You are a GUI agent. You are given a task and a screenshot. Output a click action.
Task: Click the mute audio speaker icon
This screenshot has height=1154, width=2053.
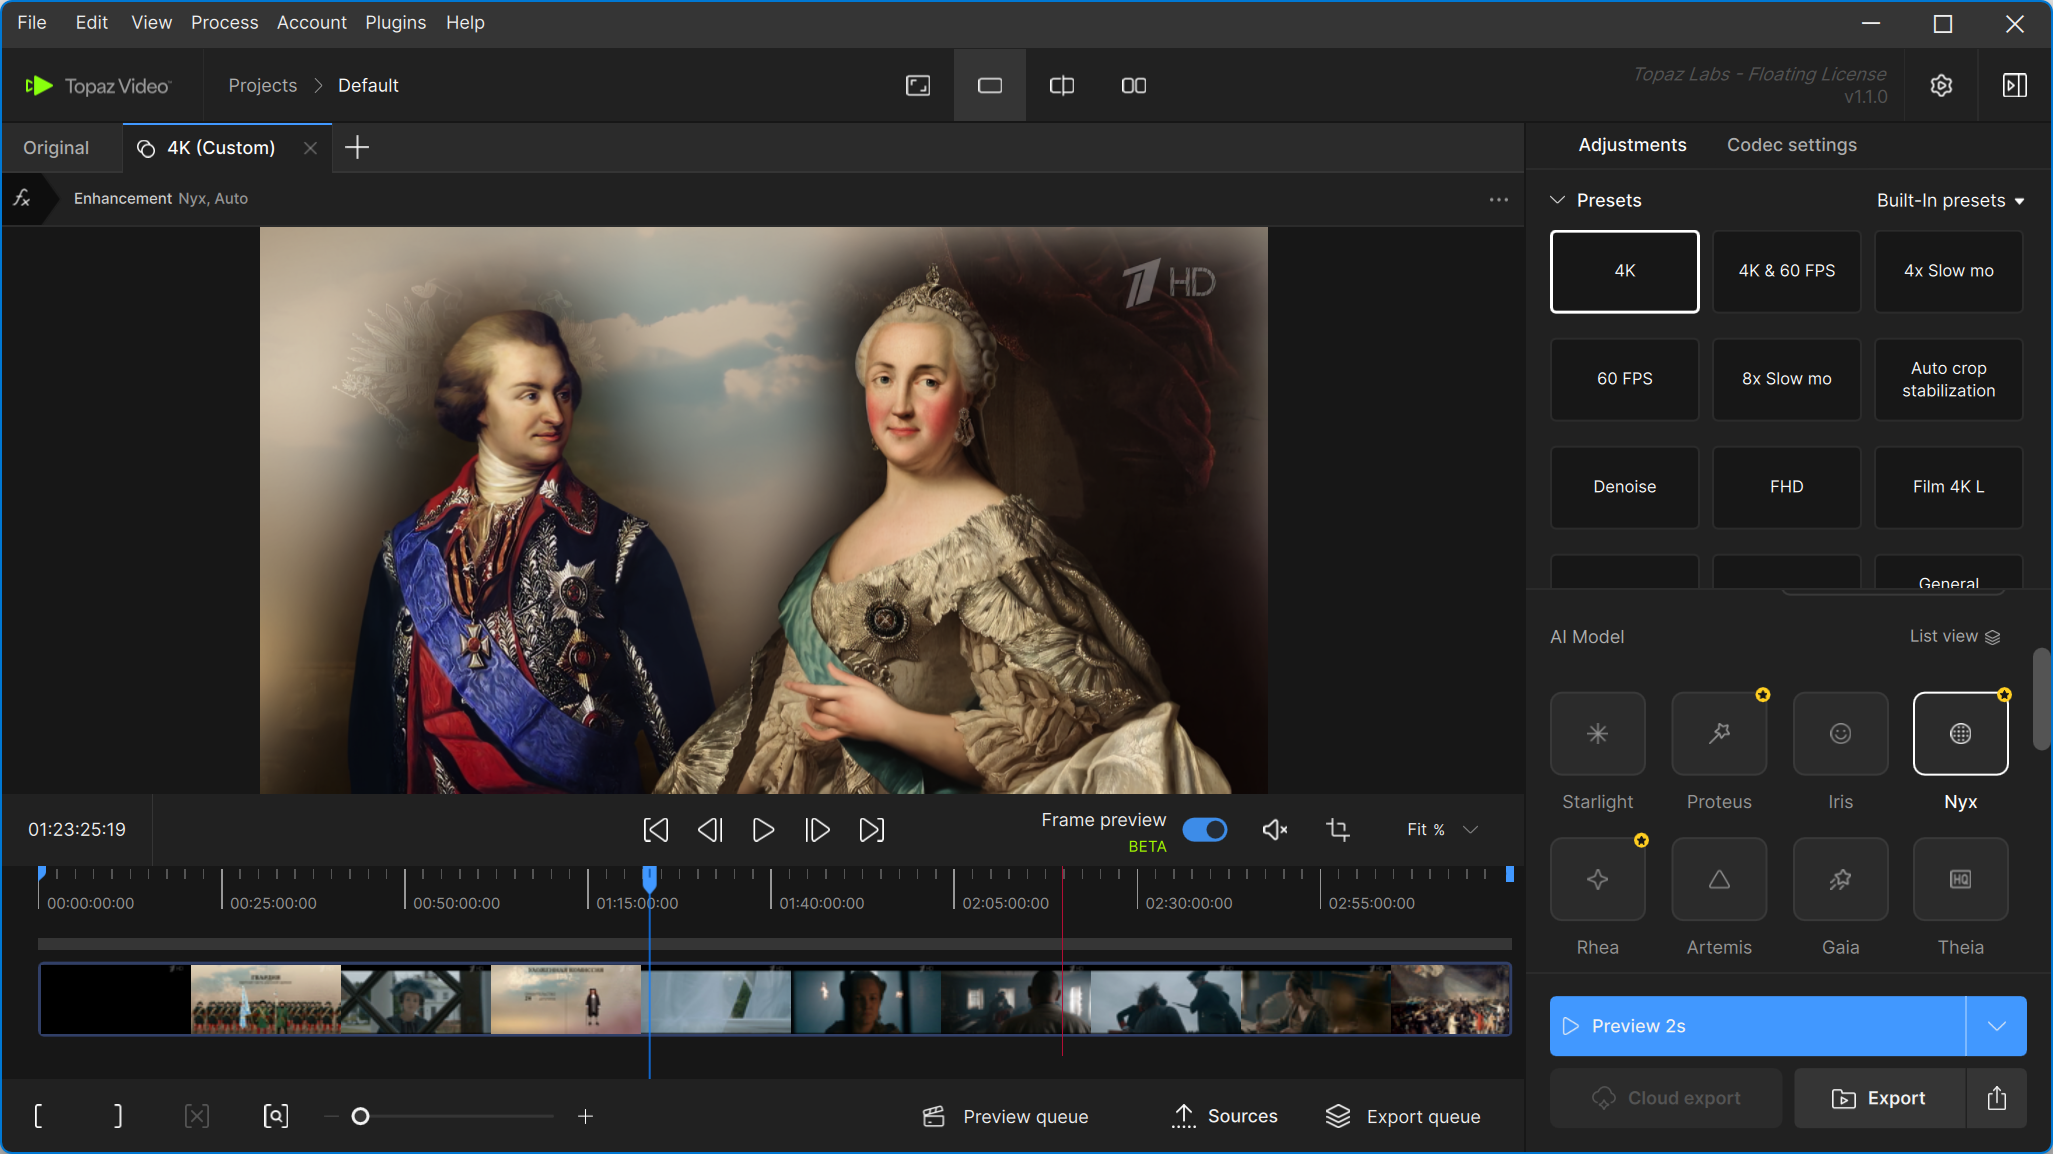click(1274, 829)
